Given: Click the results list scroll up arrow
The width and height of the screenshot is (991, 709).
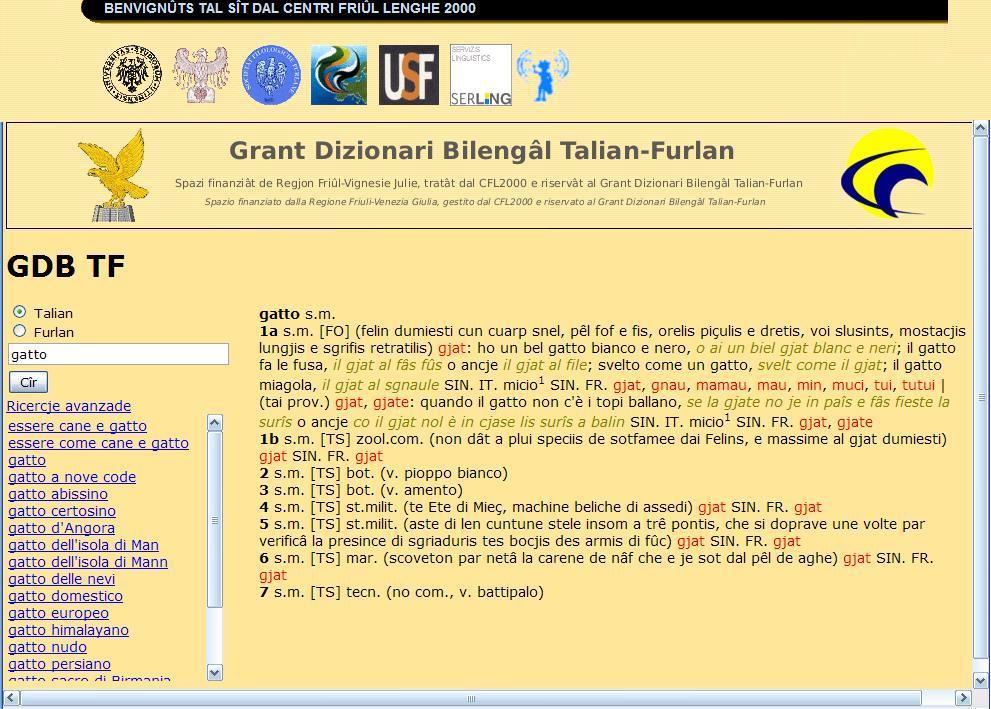Looking at the screenshot, I should pyautogui.click(x=215, y=423).
